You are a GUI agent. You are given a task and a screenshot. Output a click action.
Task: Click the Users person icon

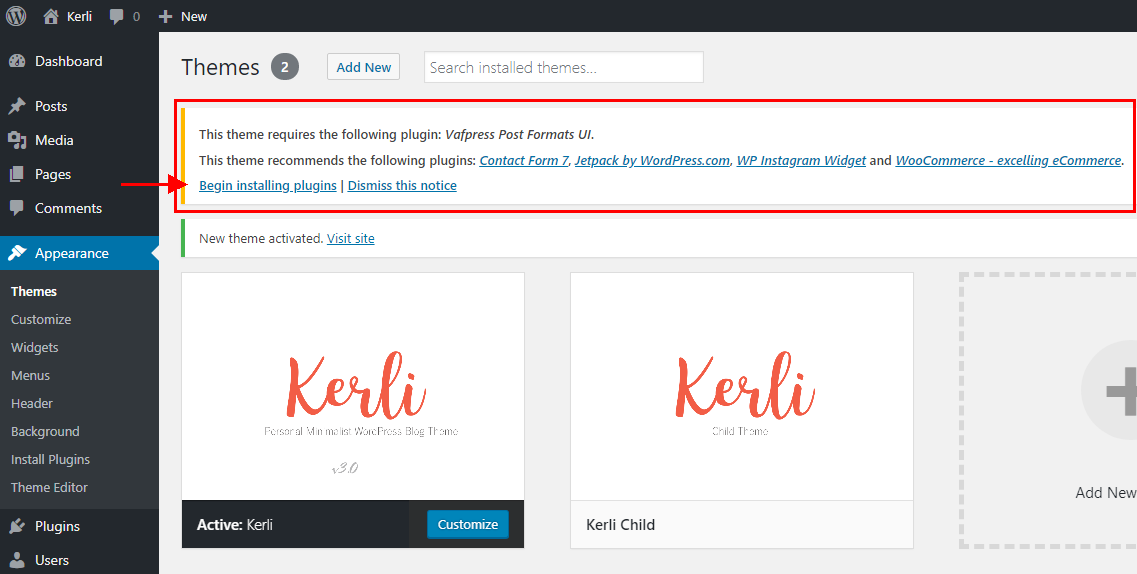[17, 560]
